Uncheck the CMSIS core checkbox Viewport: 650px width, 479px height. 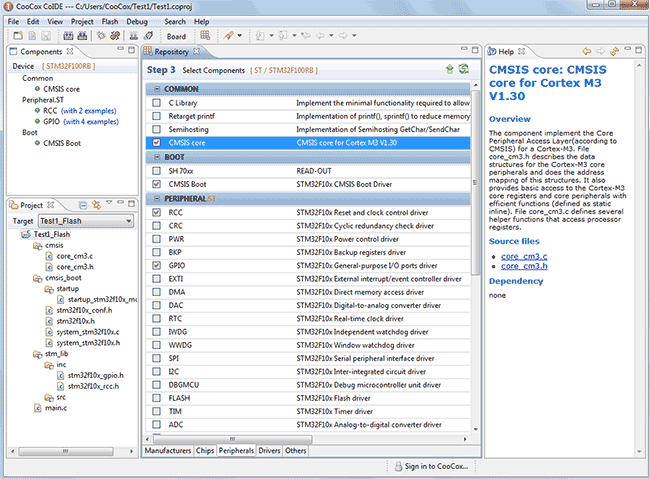point(156,143)
